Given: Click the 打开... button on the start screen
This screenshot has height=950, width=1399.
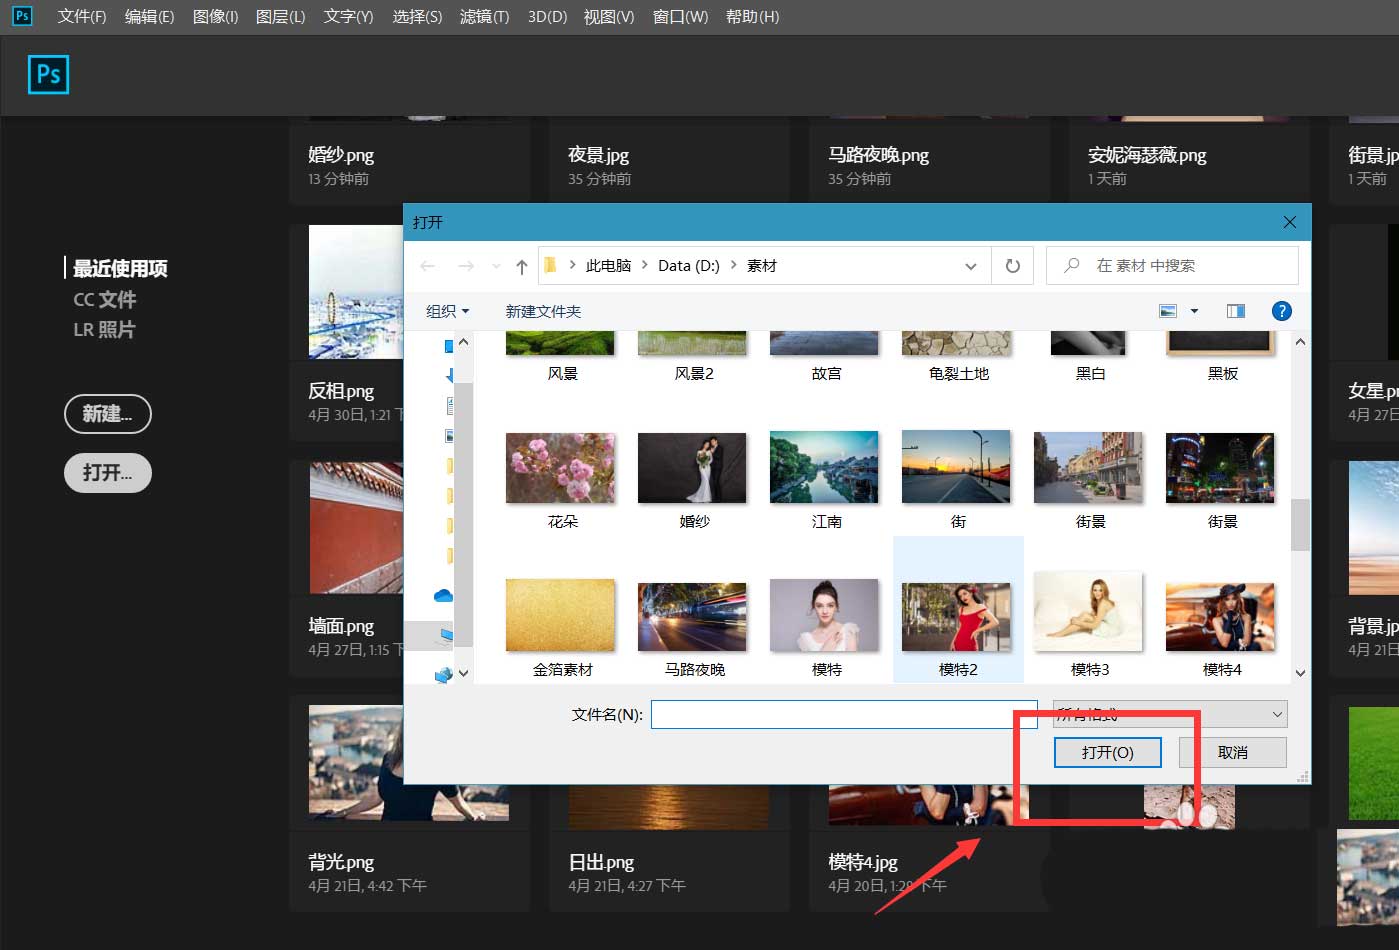Looking at the screenshot, I should (108, 473).
